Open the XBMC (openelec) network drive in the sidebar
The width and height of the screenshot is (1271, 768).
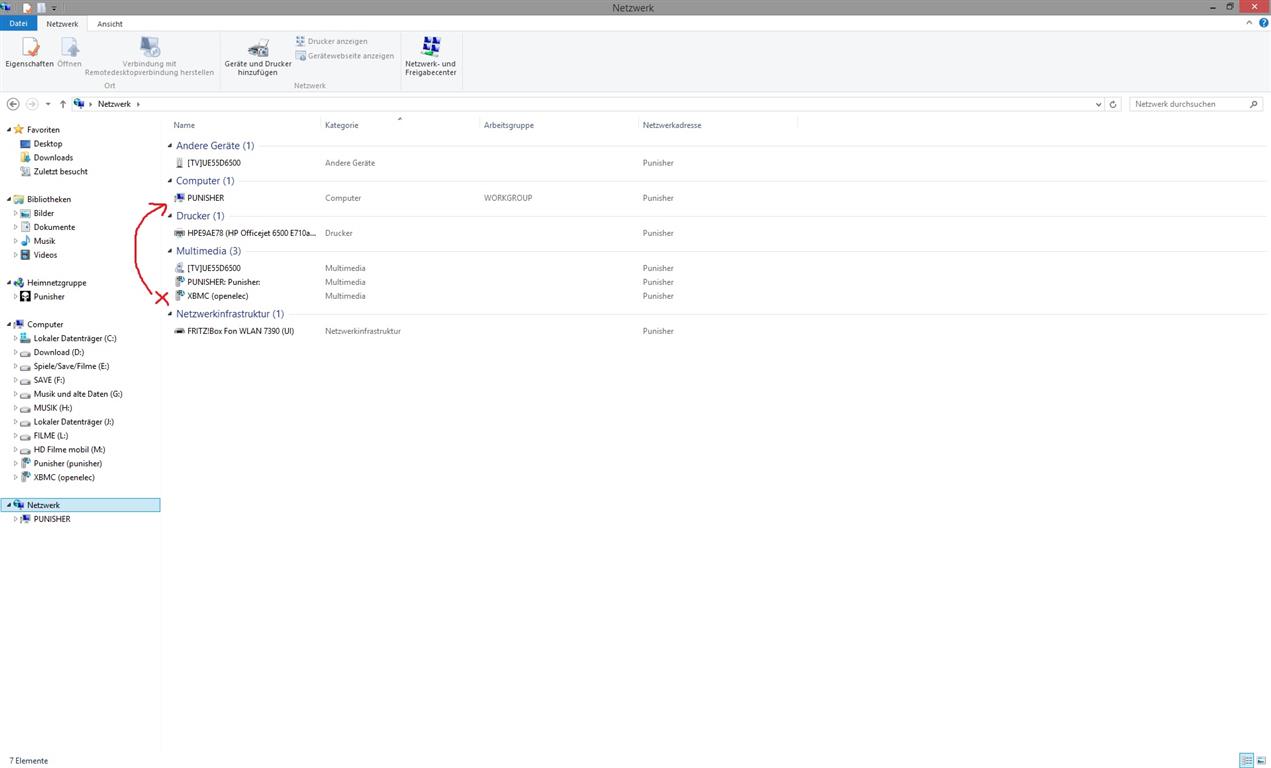coord(63,478)
